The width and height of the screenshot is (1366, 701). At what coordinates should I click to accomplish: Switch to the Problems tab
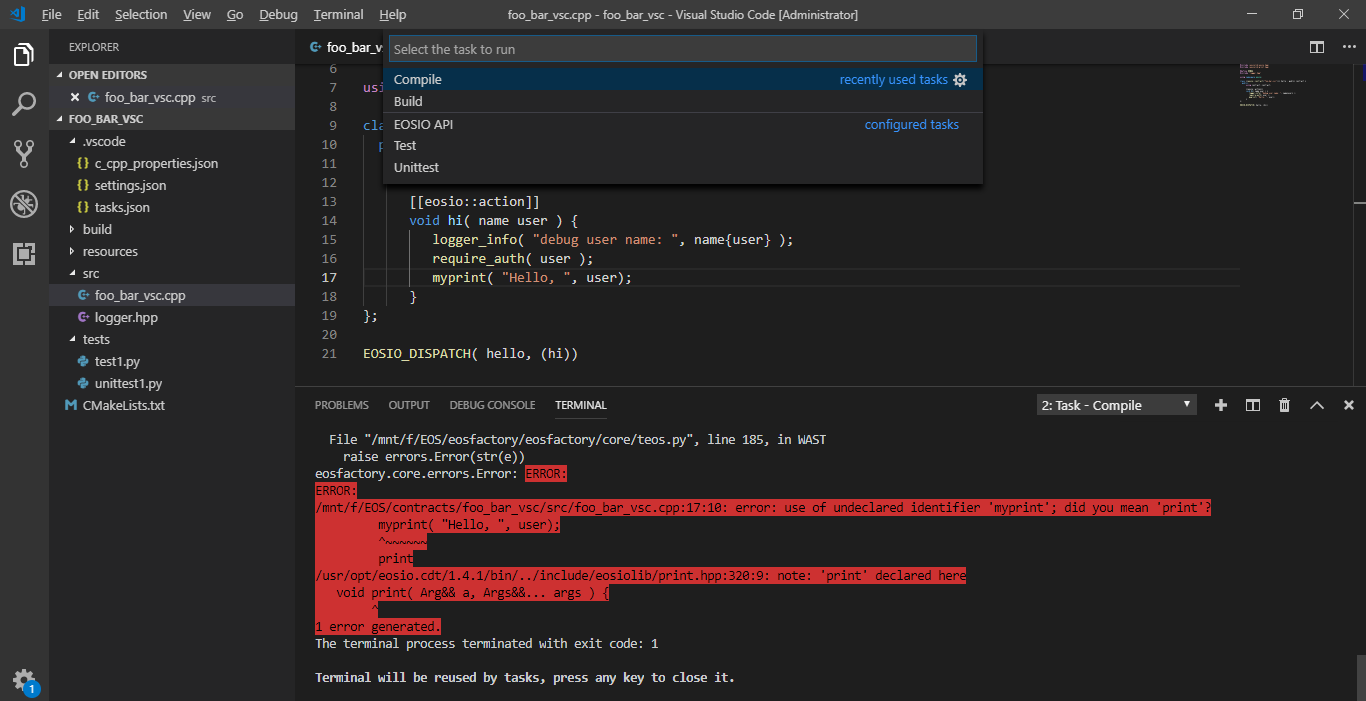[x=342, y=405]
